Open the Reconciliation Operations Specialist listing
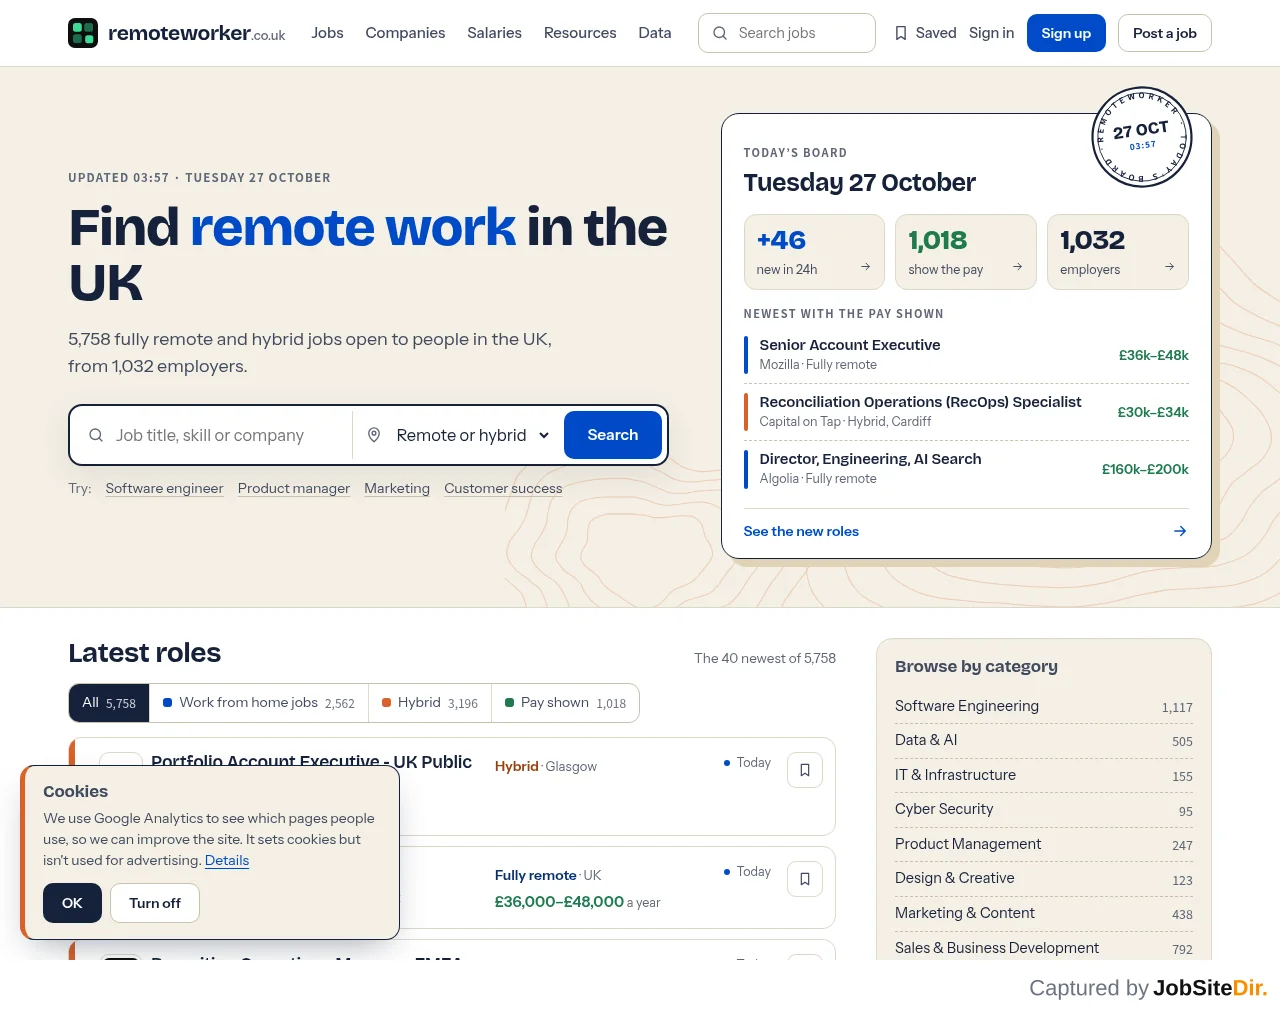The height and width of the screenshot is (1018, 1280). click(x=966, y=412)
